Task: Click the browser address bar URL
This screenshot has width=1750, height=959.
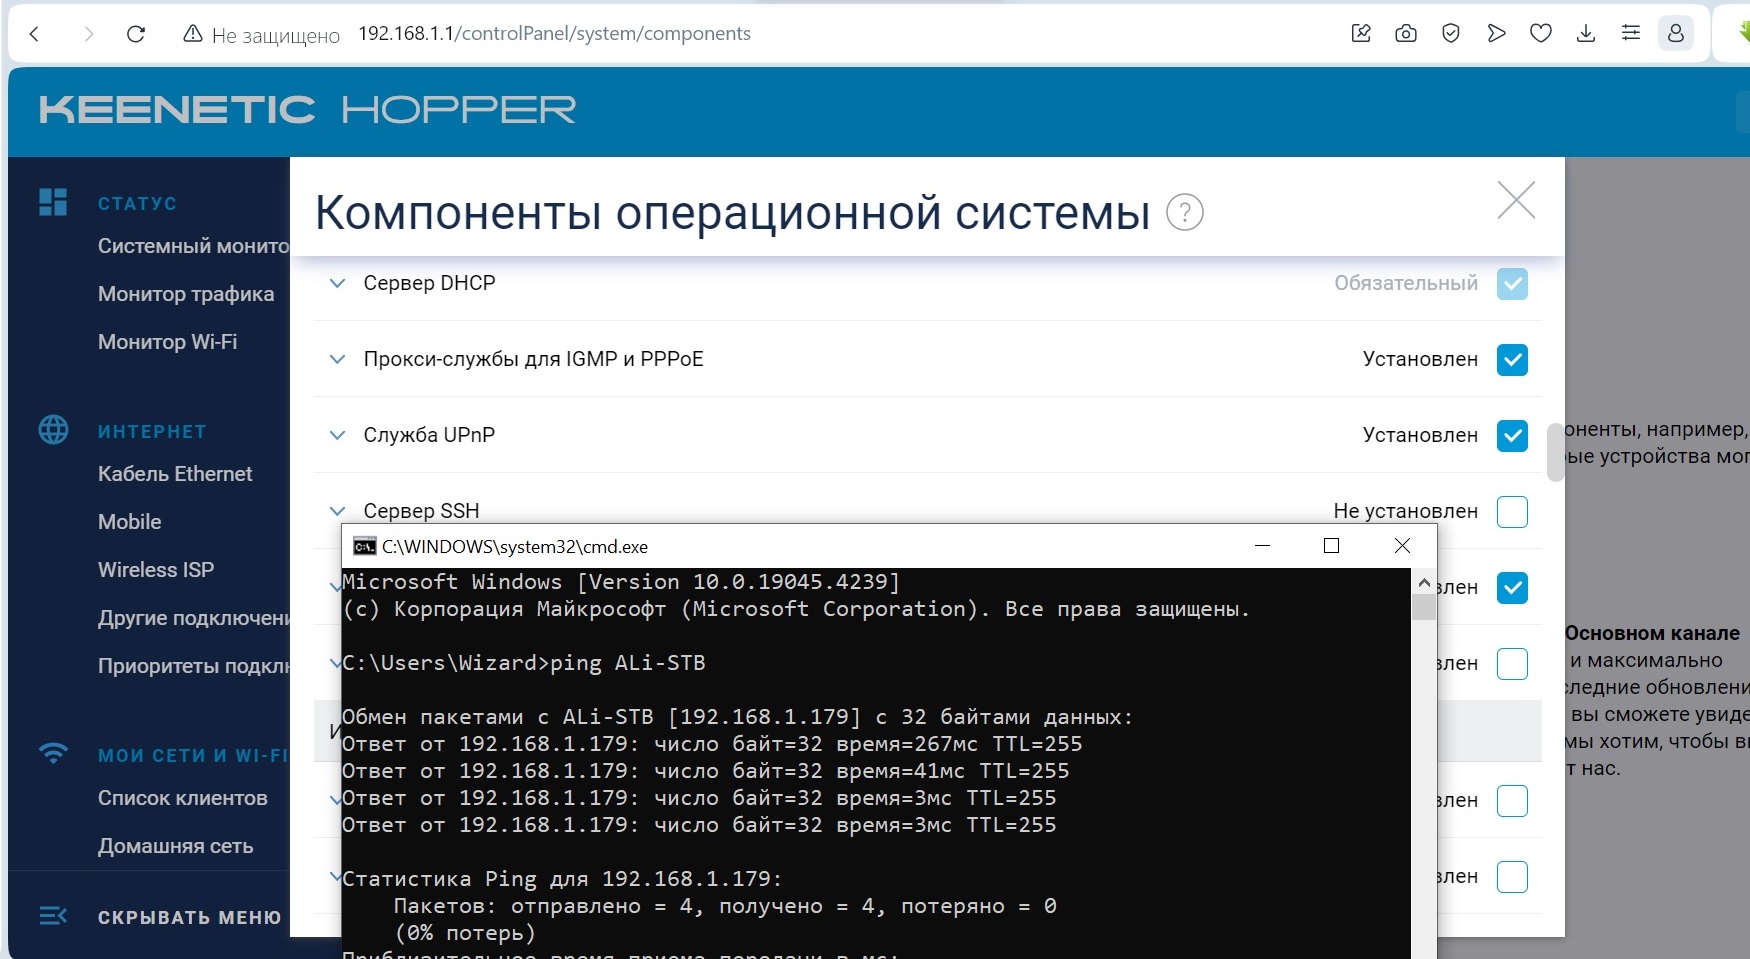Action: 554,34
